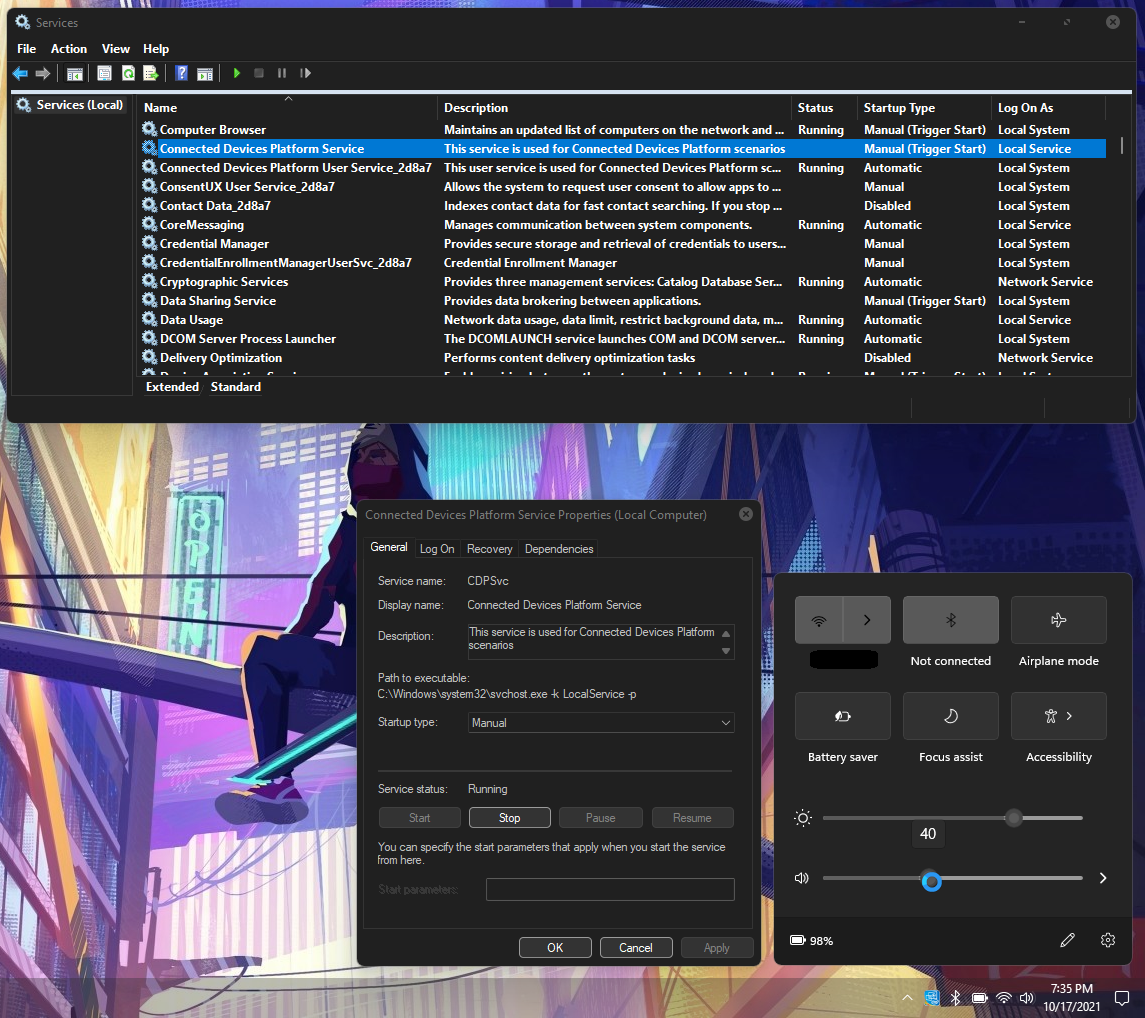The image size is (1145, 1018).
Task: Toggle the Airplane mode quick setting
Action: [1059, 620]
